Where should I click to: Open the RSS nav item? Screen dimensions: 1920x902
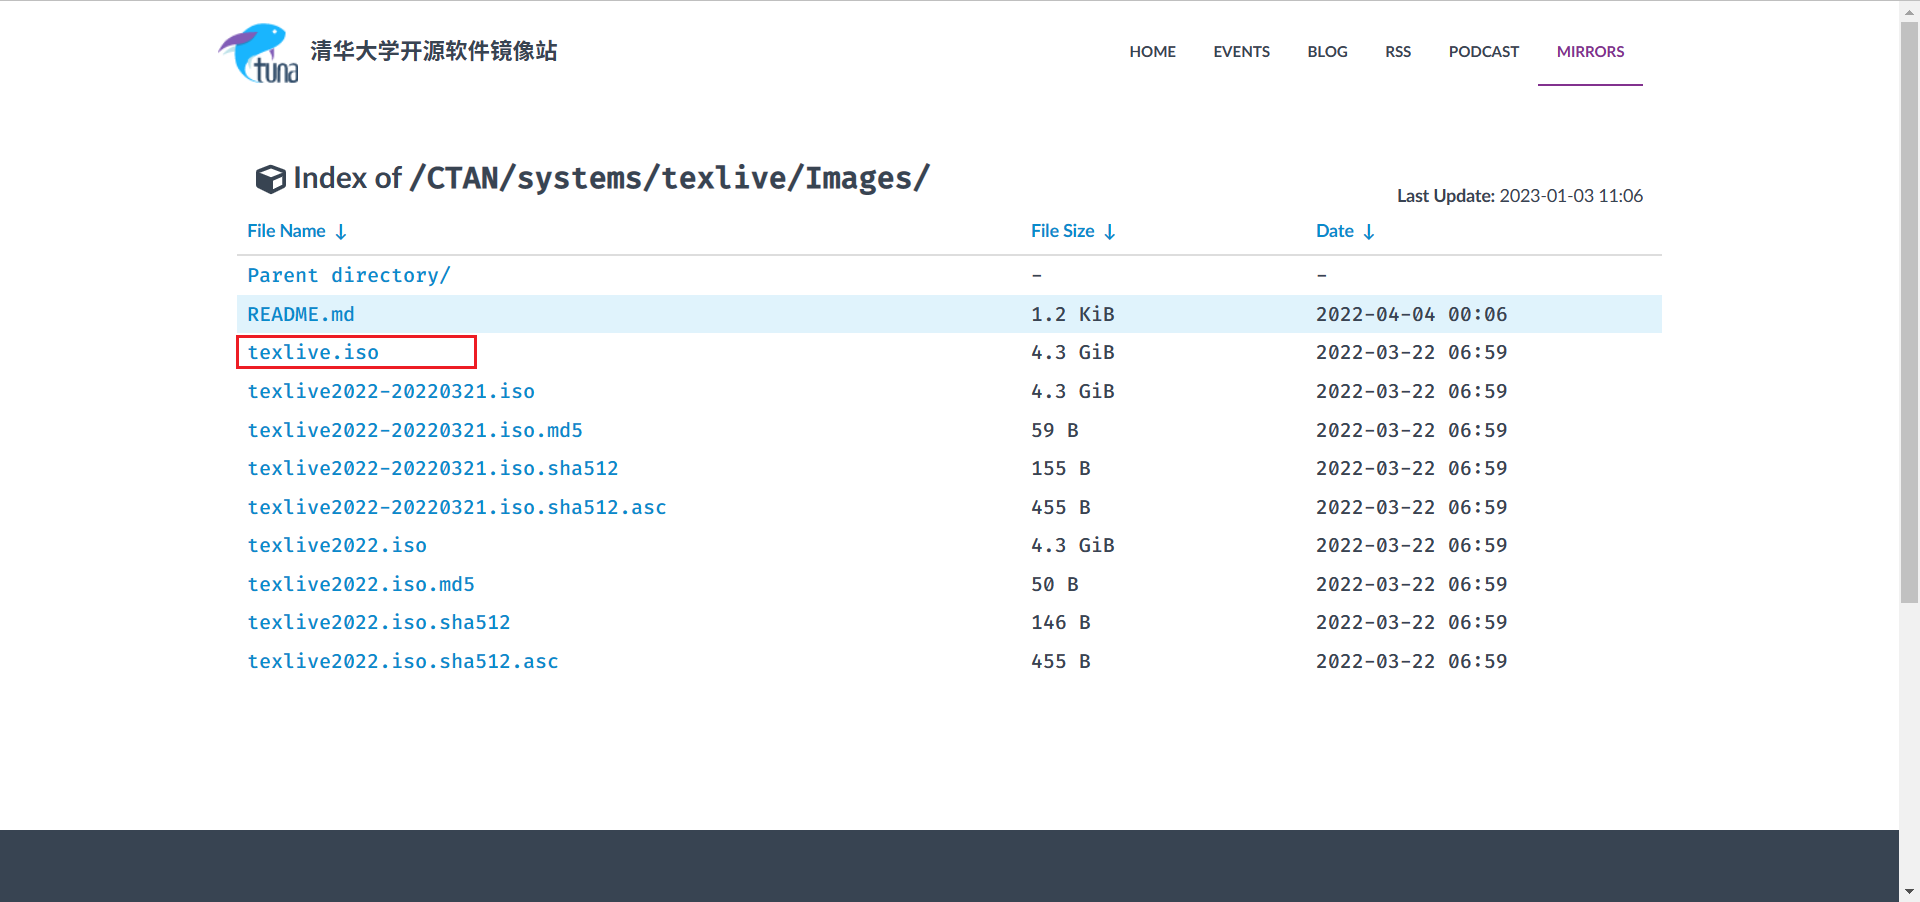coord(1398,52)
